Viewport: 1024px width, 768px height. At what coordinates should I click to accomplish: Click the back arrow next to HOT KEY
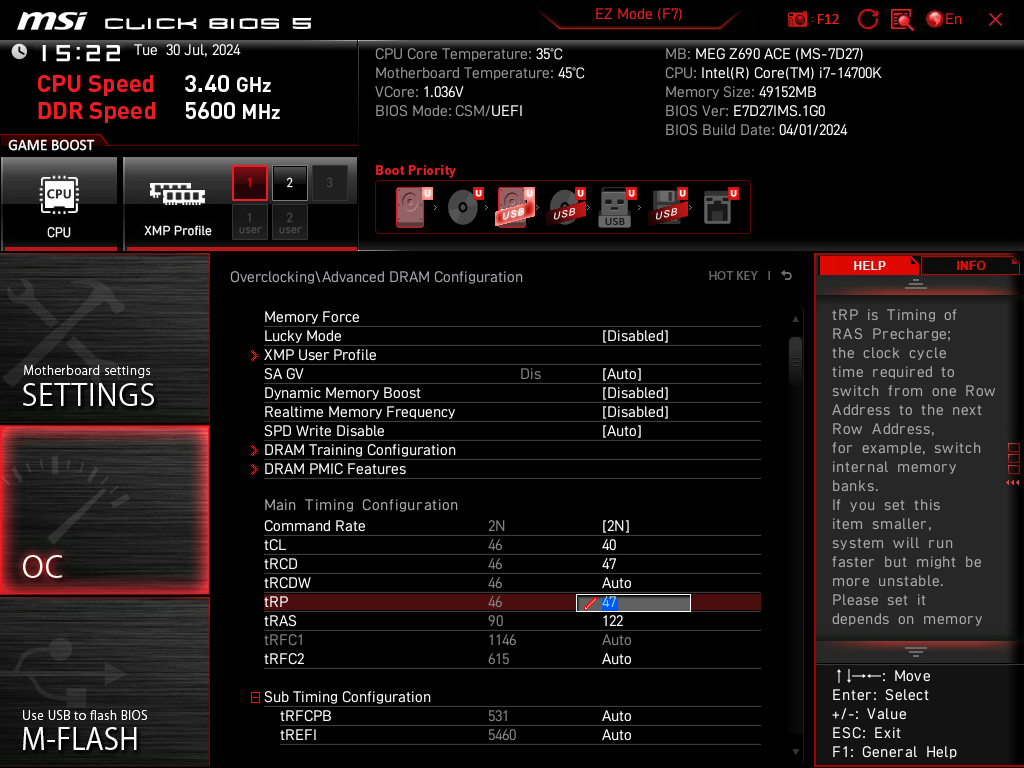click(x=787, y=276)
